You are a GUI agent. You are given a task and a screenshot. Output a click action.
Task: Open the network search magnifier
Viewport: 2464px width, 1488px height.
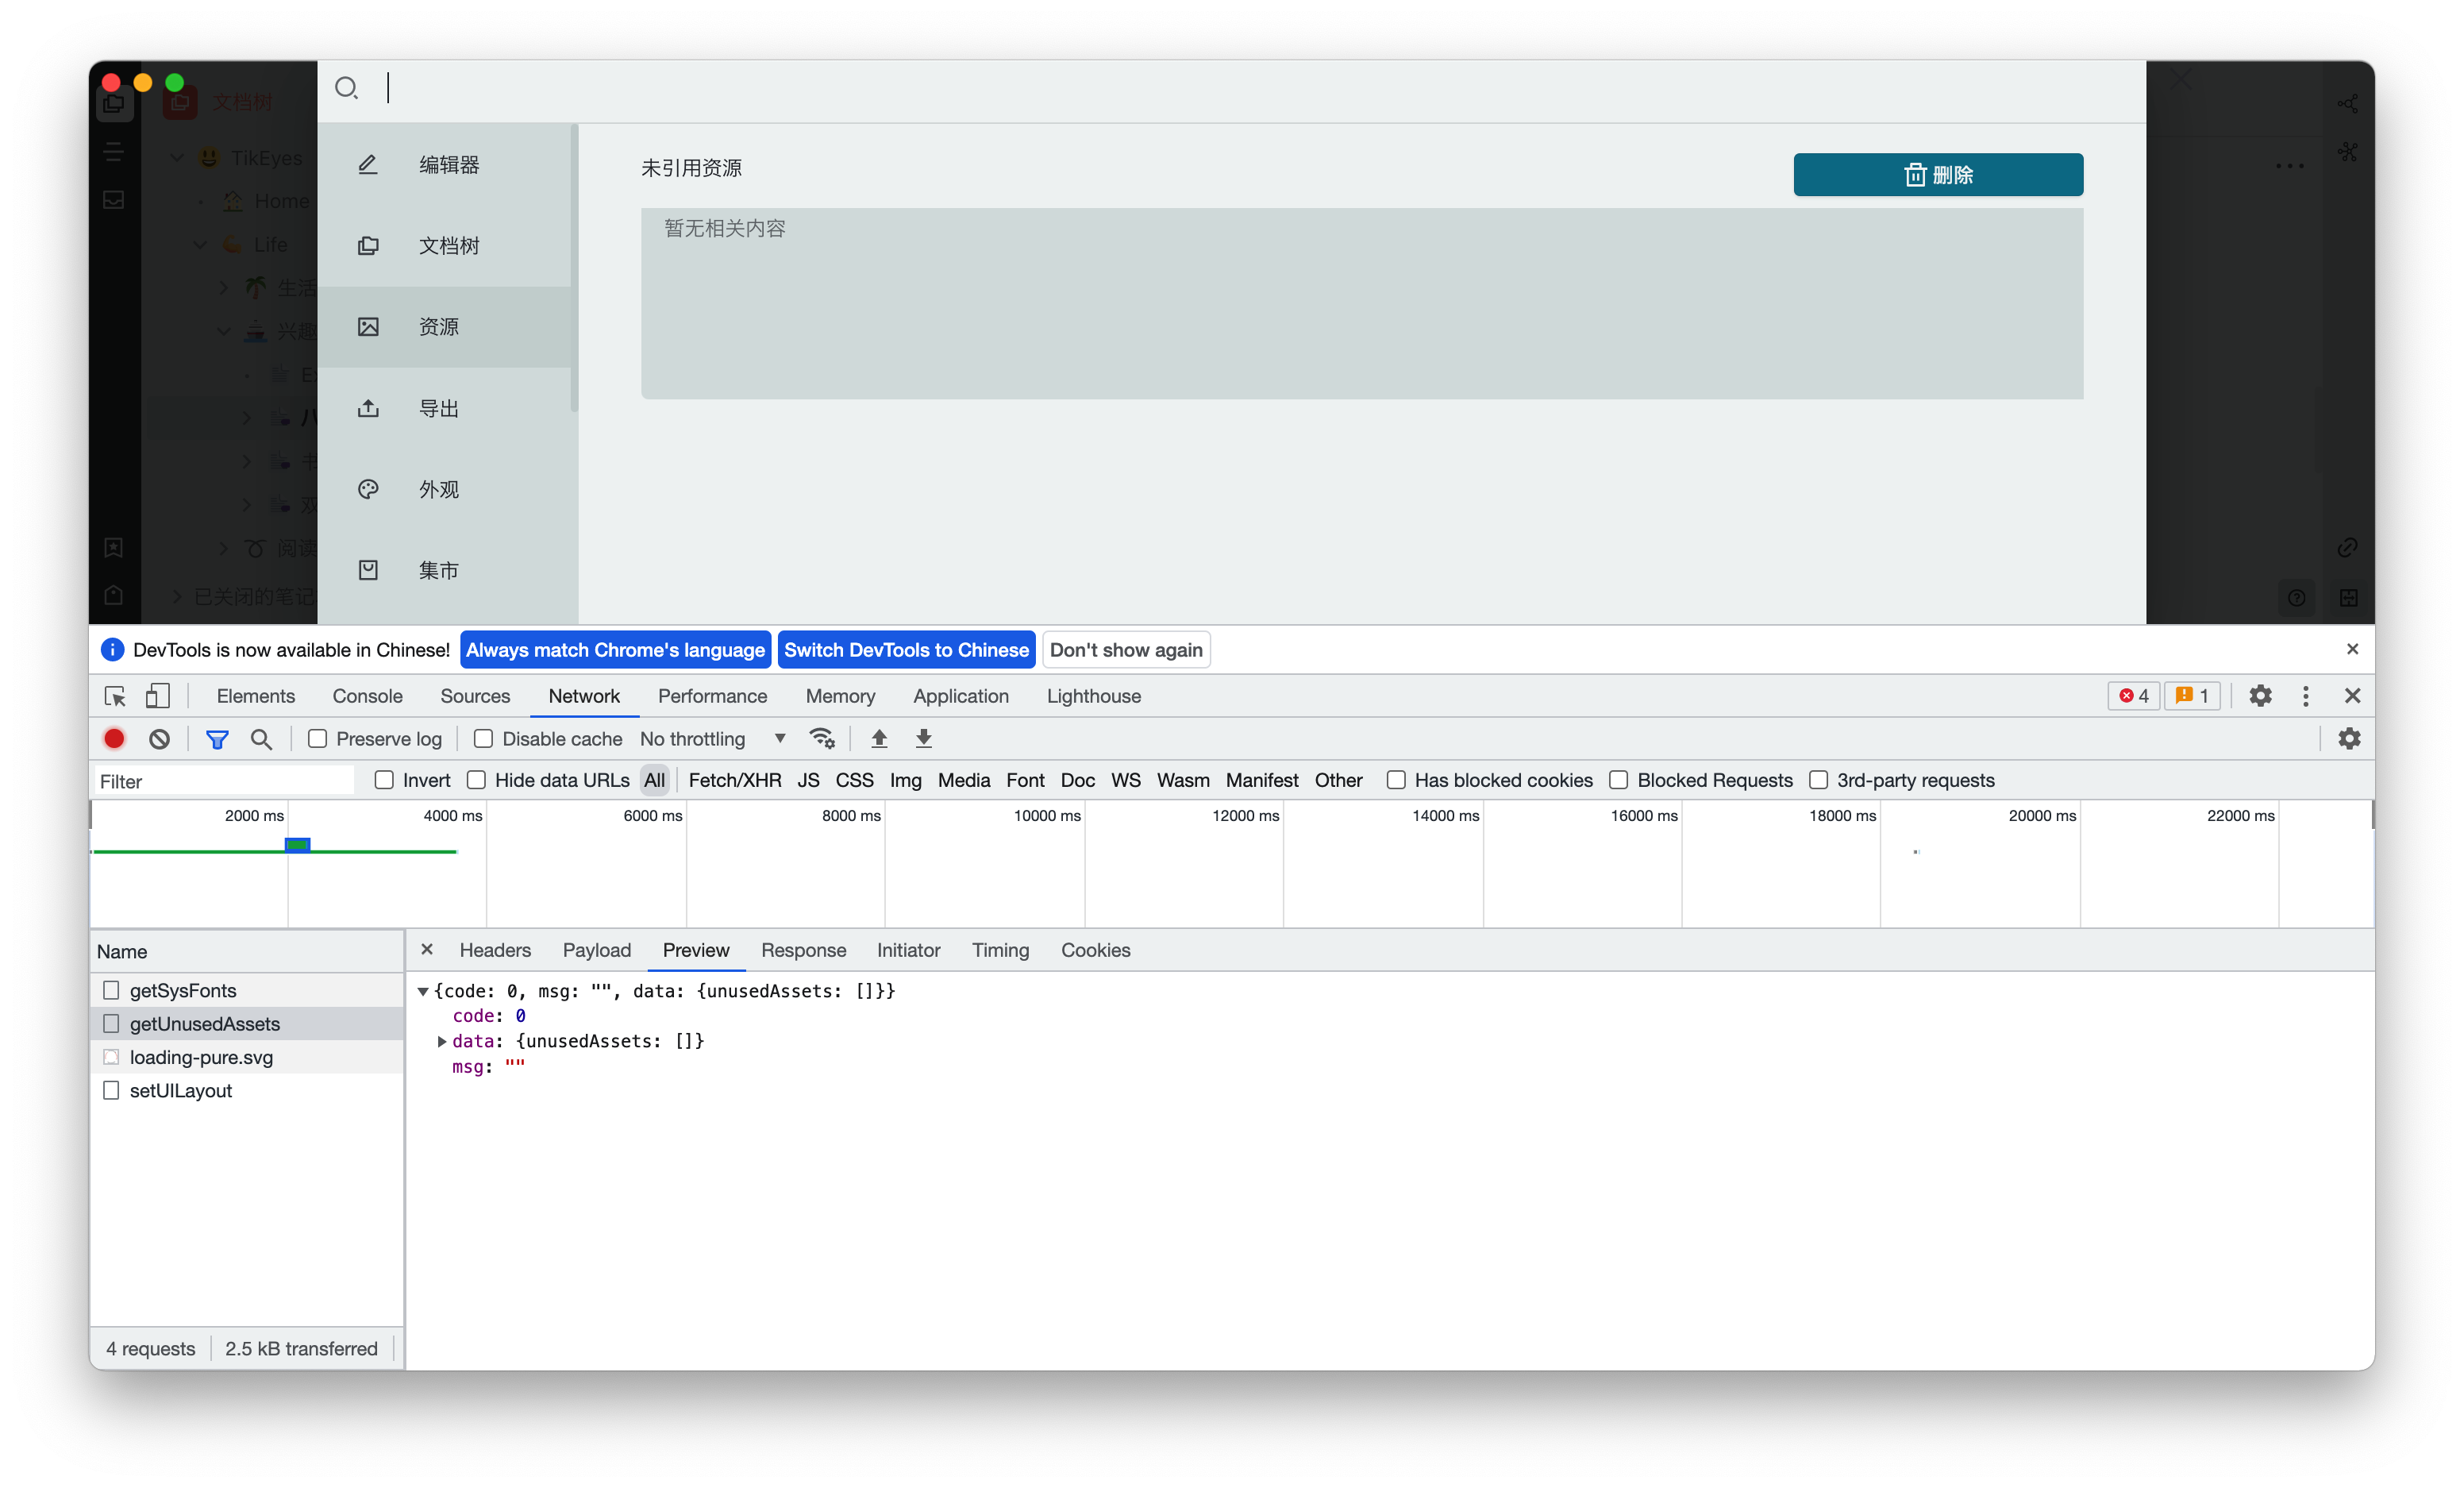(261, 739)
